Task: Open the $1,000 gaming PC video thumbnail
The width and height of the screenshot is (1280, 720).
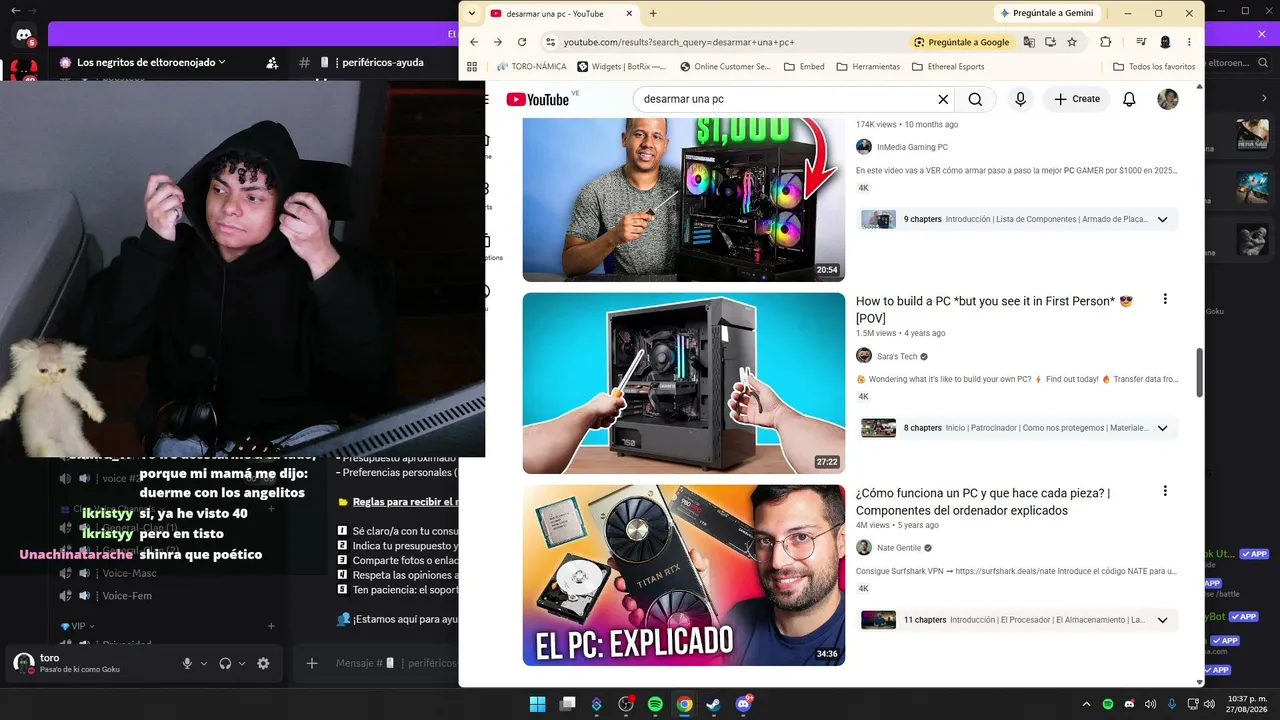Action: (x=684, y=199)
